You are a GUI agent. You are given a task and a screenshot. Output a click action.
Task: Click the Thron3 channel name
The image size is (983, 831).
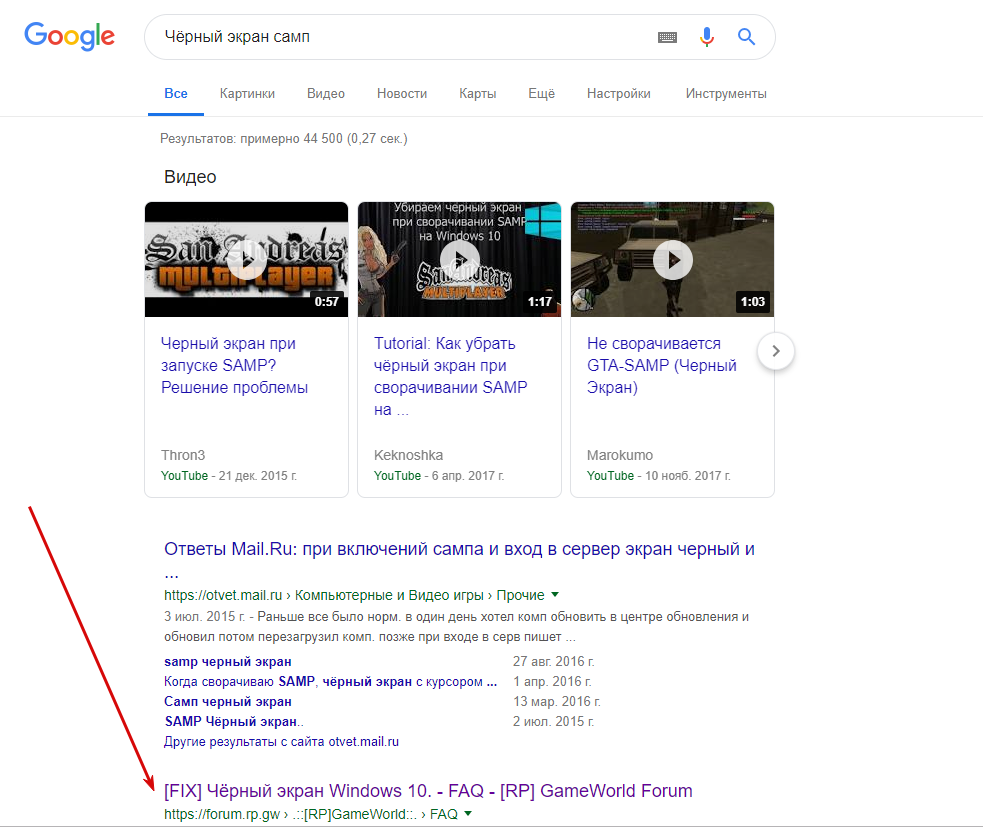click(x=183, y=455)
